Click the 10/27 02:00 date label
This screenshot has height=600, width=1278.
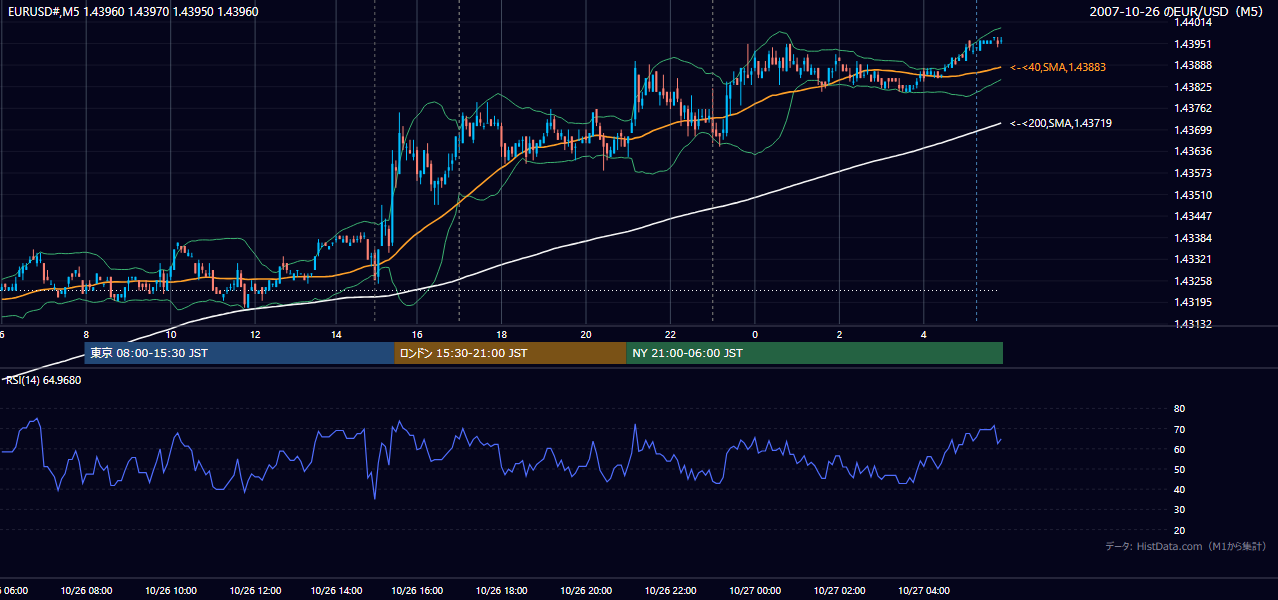tap(840, 591)
